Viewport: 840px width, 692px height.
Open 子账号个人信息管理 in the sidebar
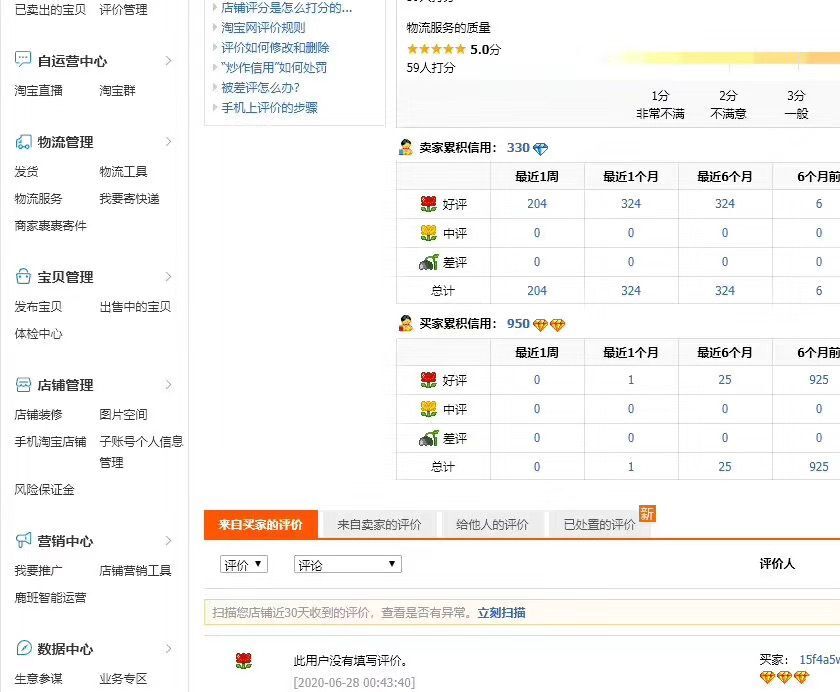click(141, 452)
